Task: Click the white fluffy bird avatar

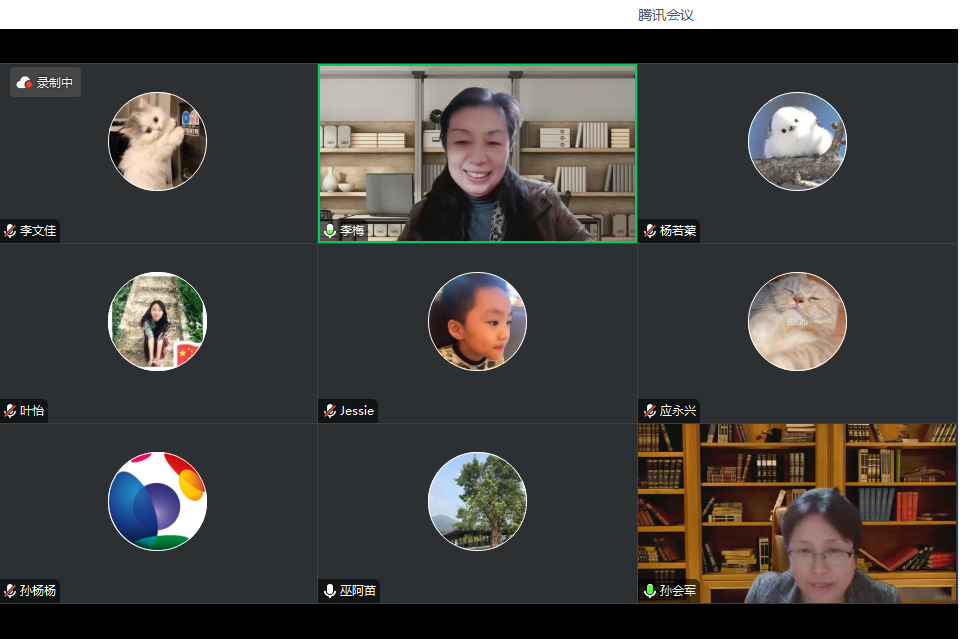Action: 797,141
